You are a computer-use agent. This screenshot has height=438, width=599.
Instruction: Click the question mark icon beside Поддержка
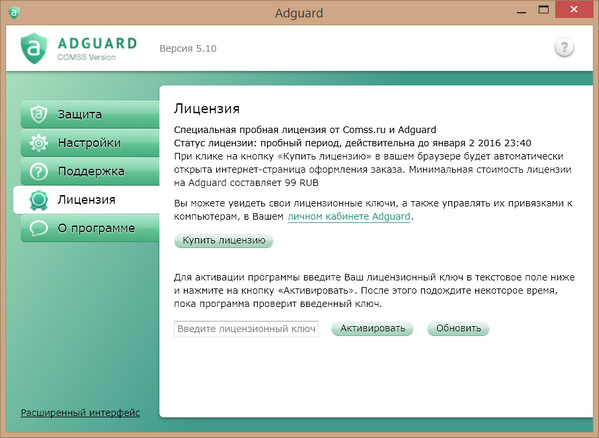[39, 171]
